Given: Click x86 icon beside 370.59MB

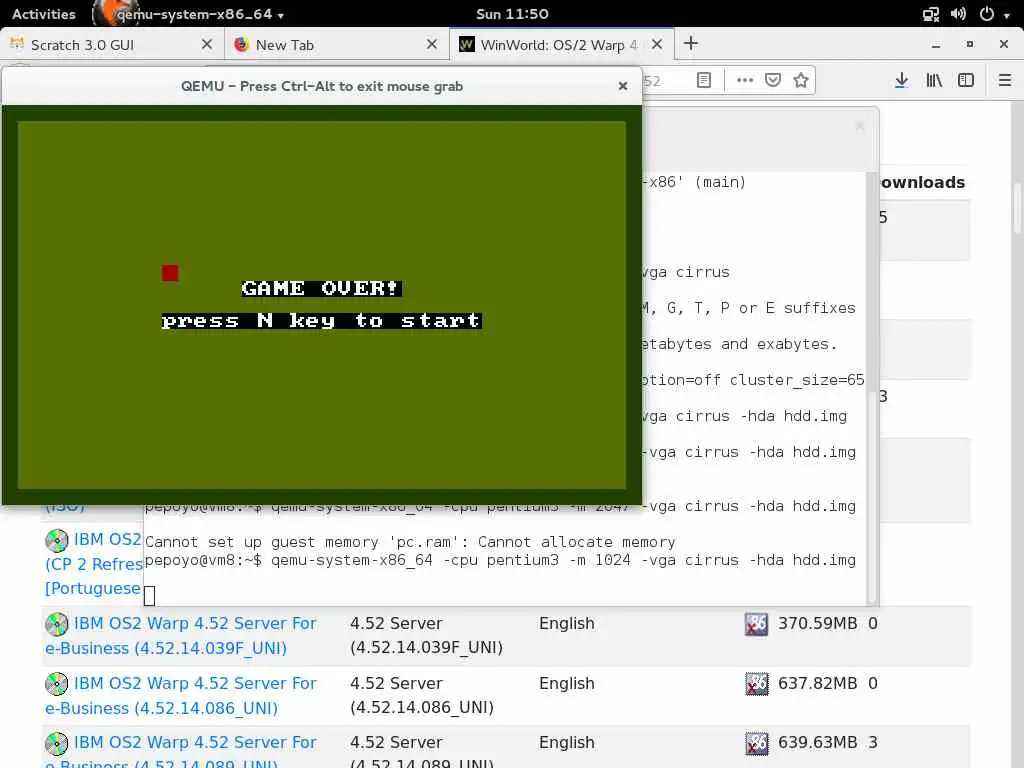Looking at the screenshot, I should (x=756, y=624).
